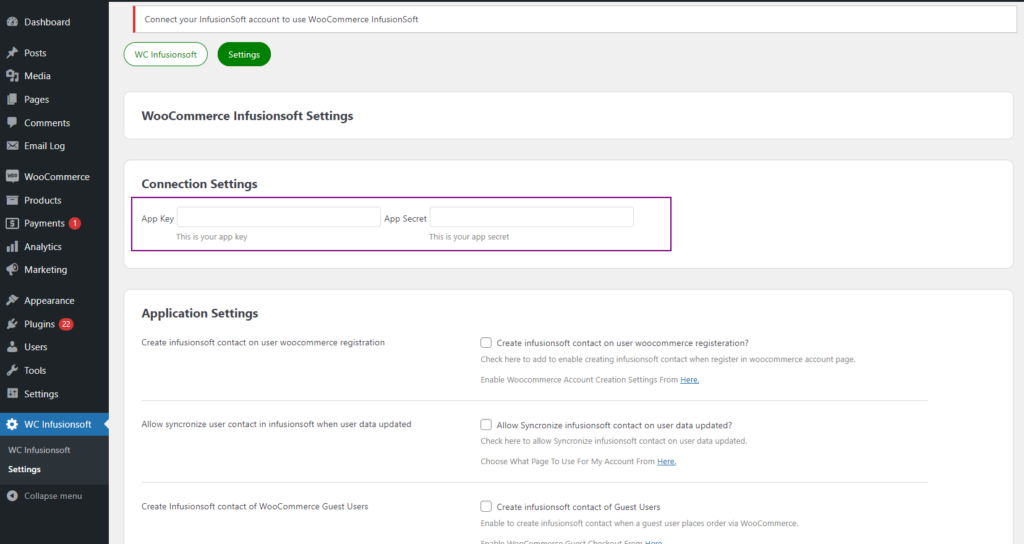Click the WooCommerce logo icon
The height and width of the screenshot is (544, 1024).
[x=12, y=176]
